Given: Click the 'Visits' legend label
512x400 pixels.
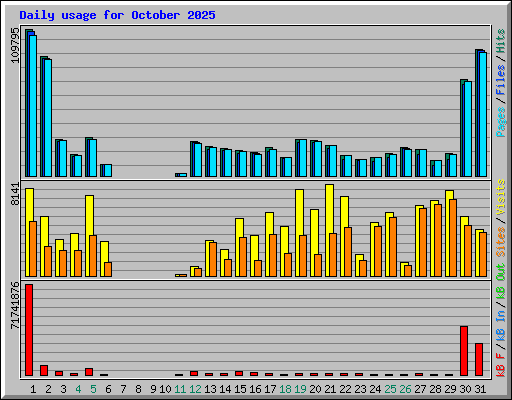Looking at the screenshot, I should coord(501,197).
